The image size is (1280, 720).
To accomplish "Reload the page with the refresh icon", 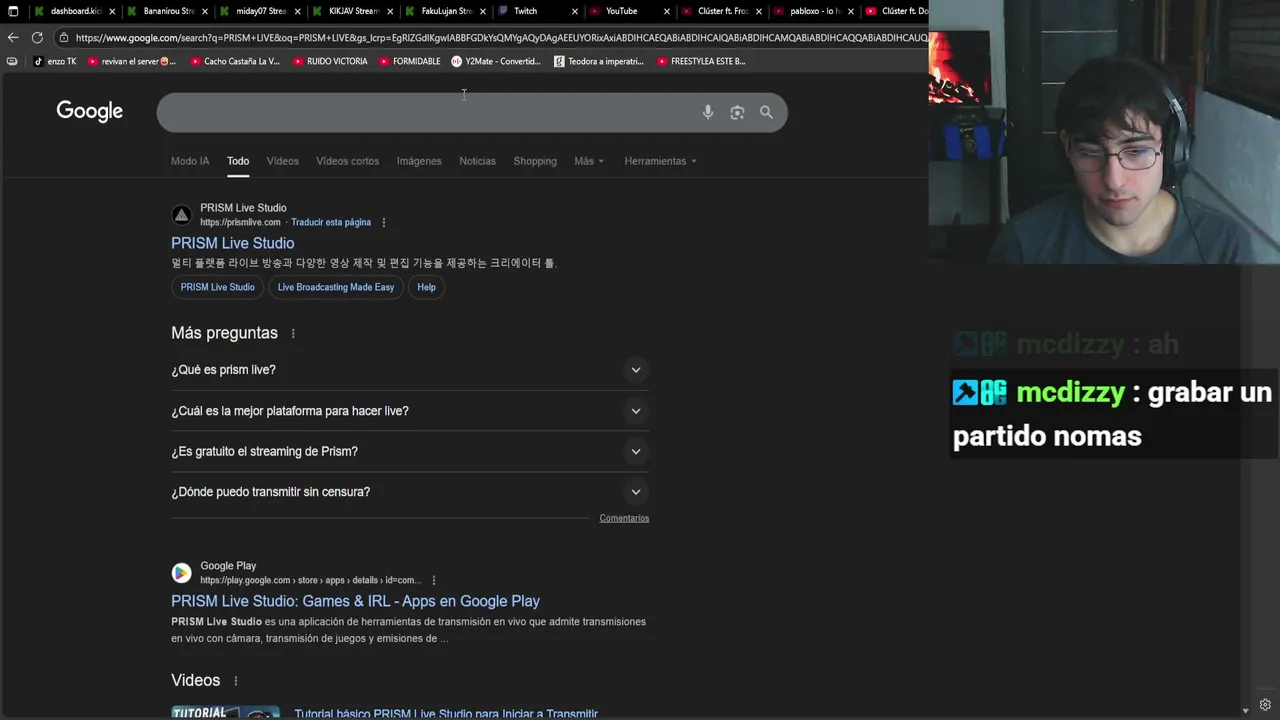I will pyautogui.click(x=37, y=38).
